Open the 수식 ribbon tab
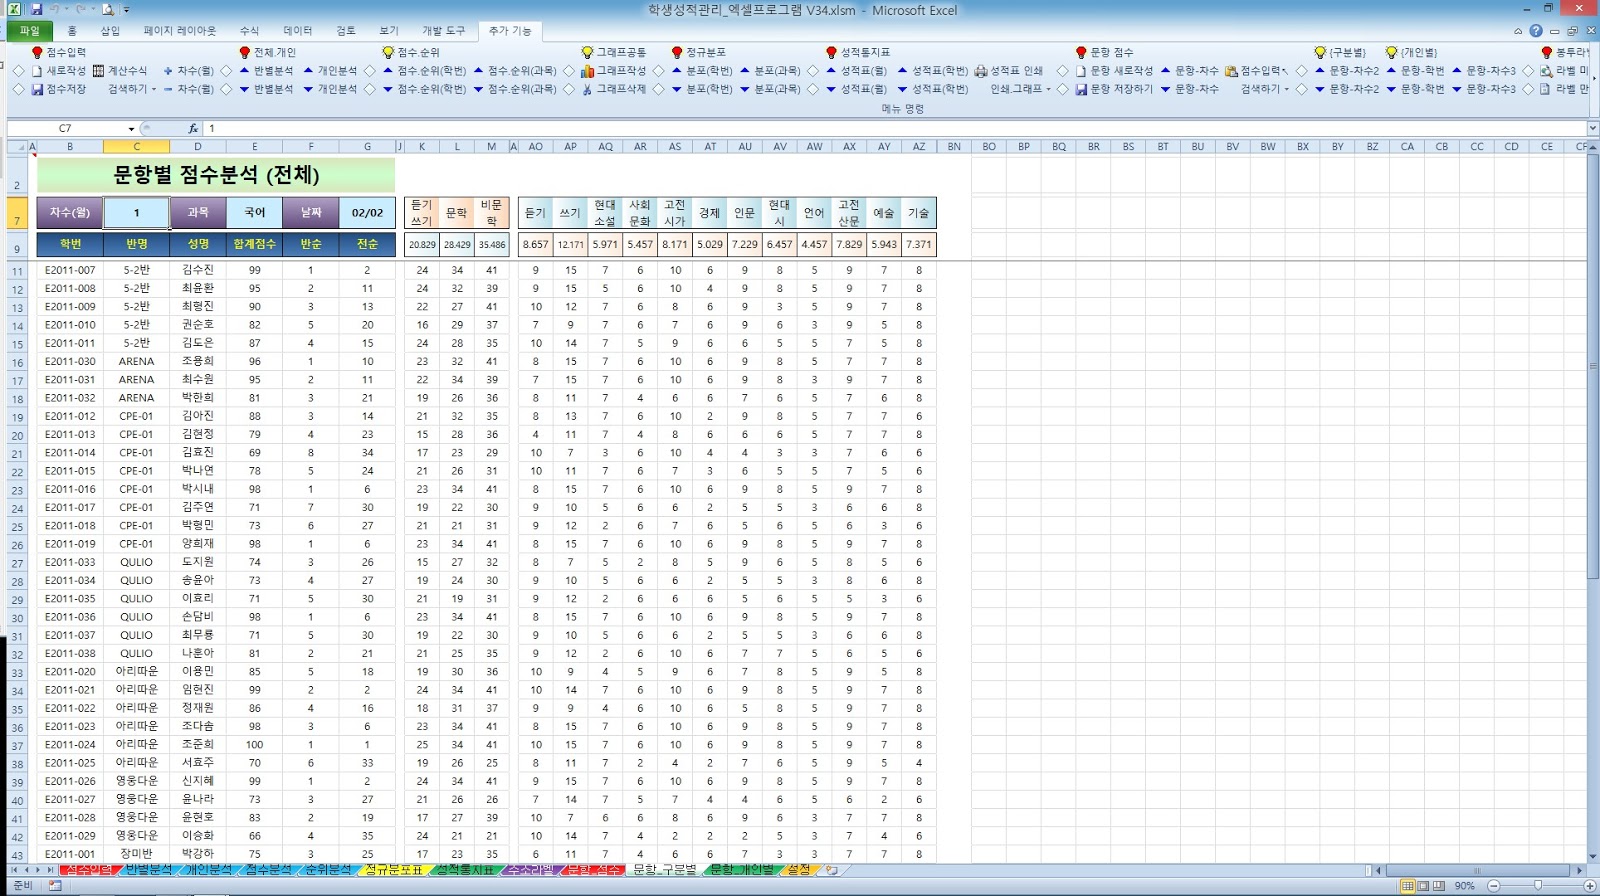This screenshot has width=1600, height=896. tap(249, 31)
